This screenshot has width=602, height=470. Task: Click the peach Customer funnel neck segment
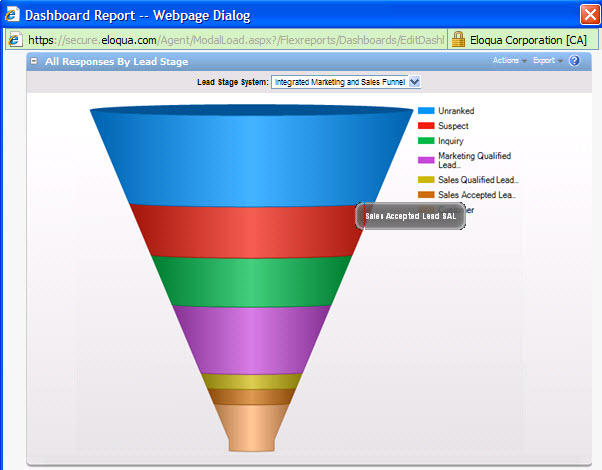[251, 427]
